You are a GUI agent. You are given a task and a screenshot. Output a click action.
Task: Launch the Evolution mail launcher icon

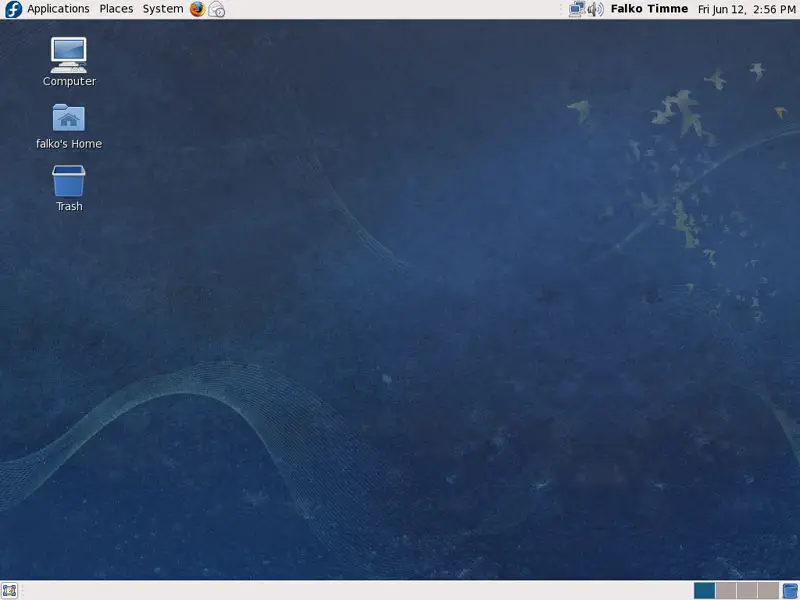pos(217,9)
